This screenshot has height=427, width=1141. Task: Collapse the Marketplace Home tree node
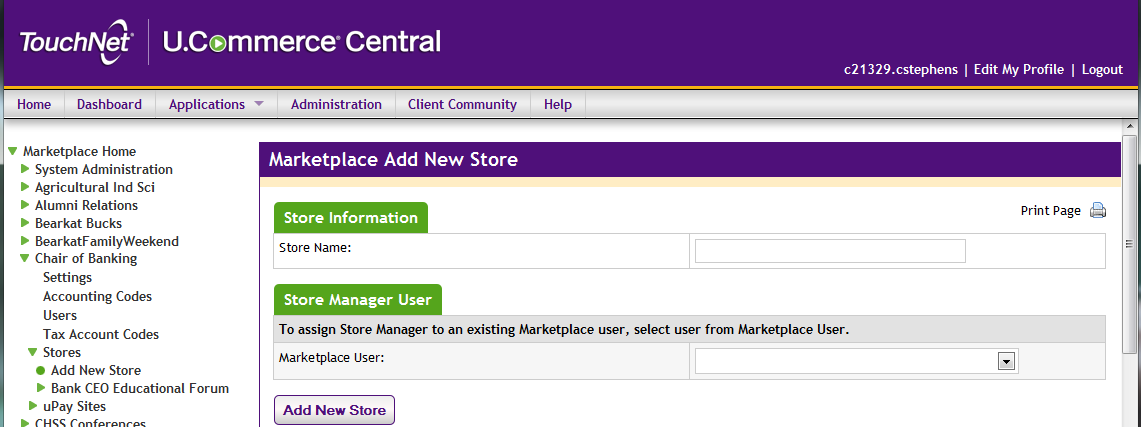[x=12, y=151]
